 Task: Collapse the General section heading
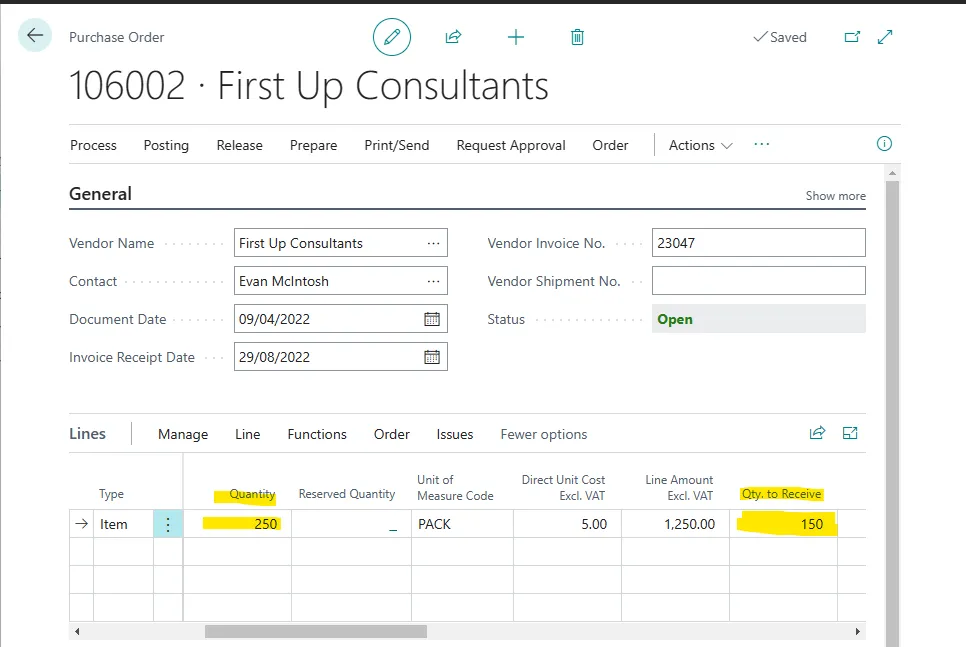click(x=100, y=194)
